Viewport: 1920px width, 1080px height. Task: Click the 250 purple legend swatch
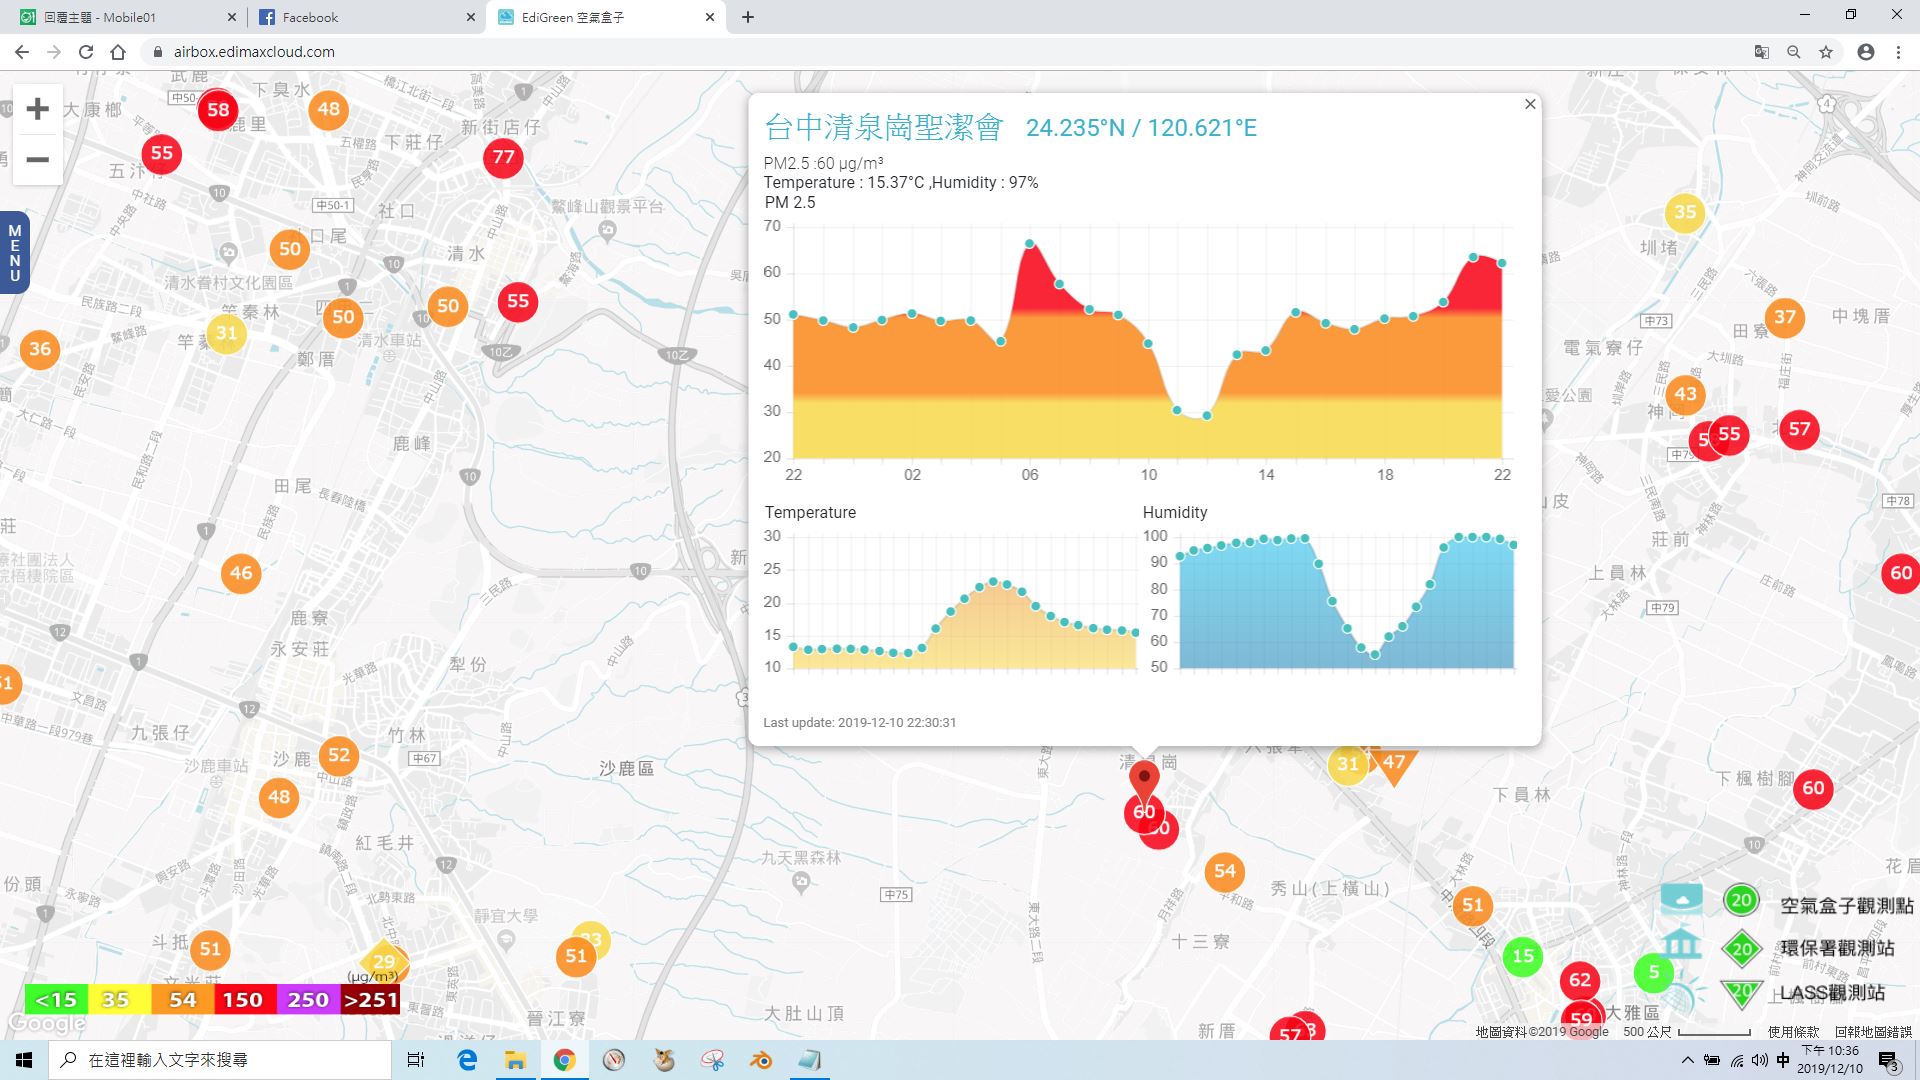pos(308,999)
